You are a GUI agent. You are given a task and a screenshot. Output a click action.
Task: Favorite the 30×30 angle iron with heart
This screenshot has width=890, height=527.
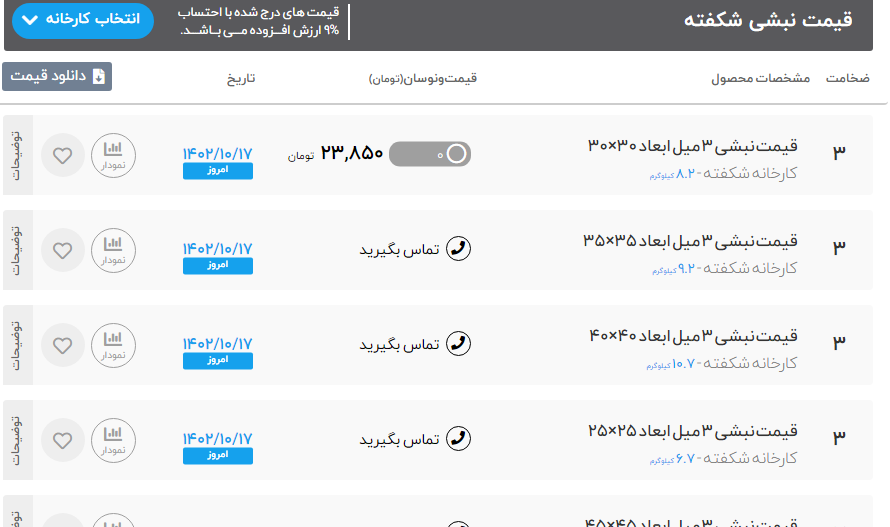coord(63,155)
